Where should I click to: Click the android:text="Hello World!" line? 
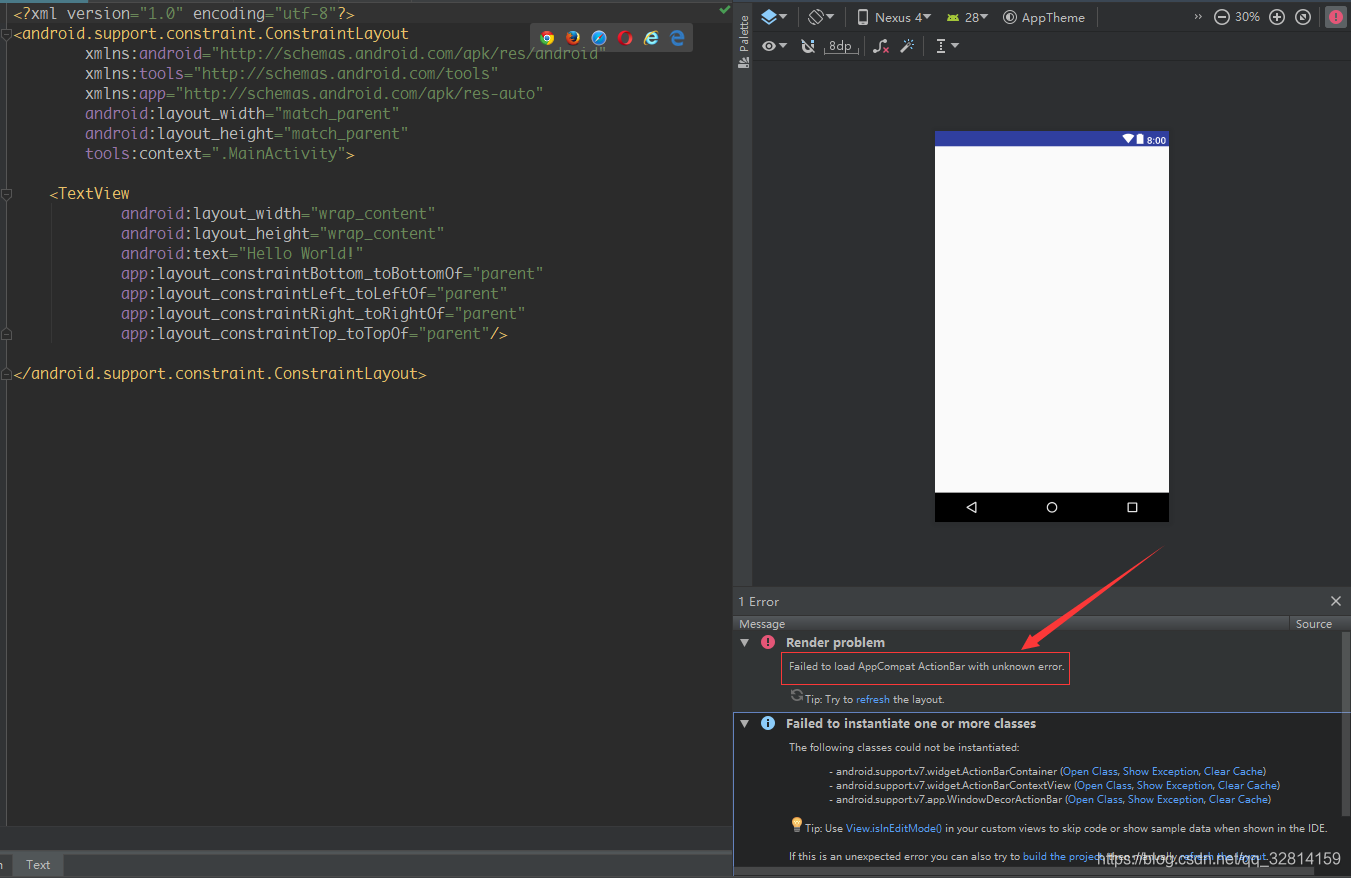click(242, 254)
